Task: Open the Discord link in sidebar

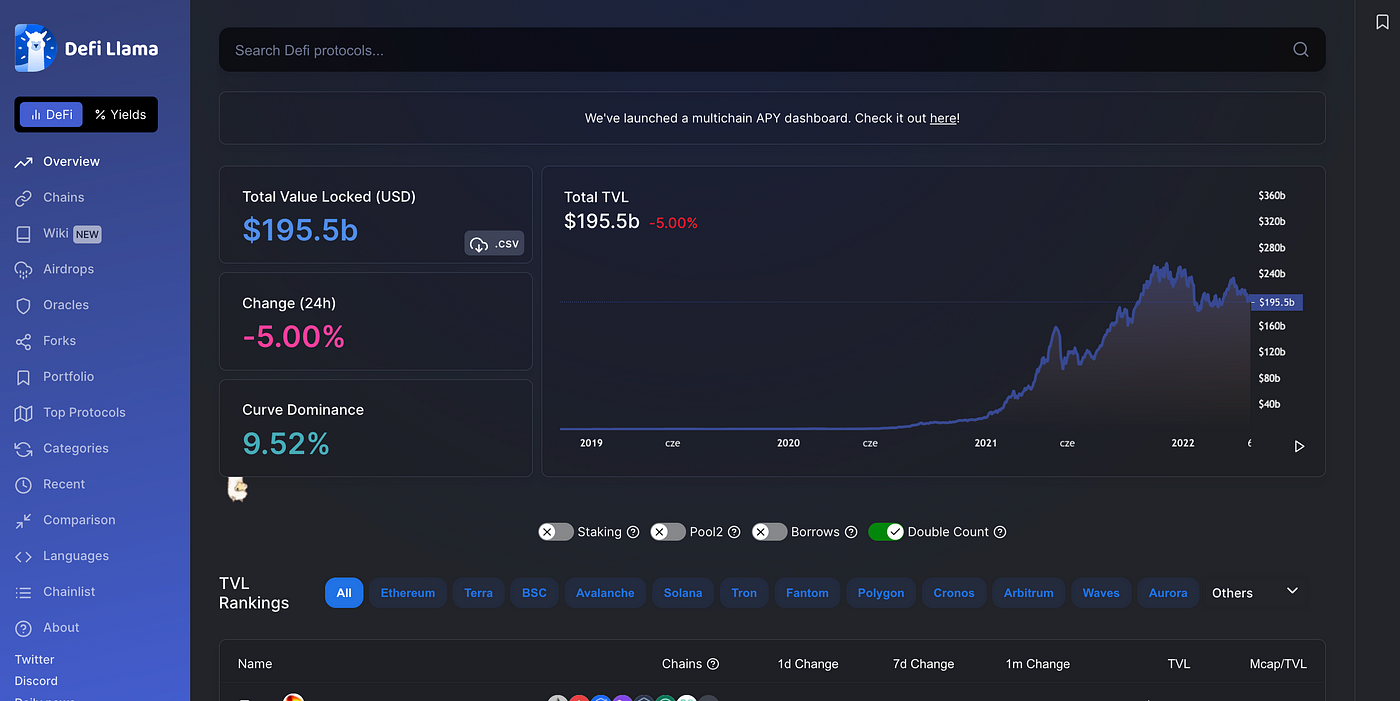Action: (36, 681)
